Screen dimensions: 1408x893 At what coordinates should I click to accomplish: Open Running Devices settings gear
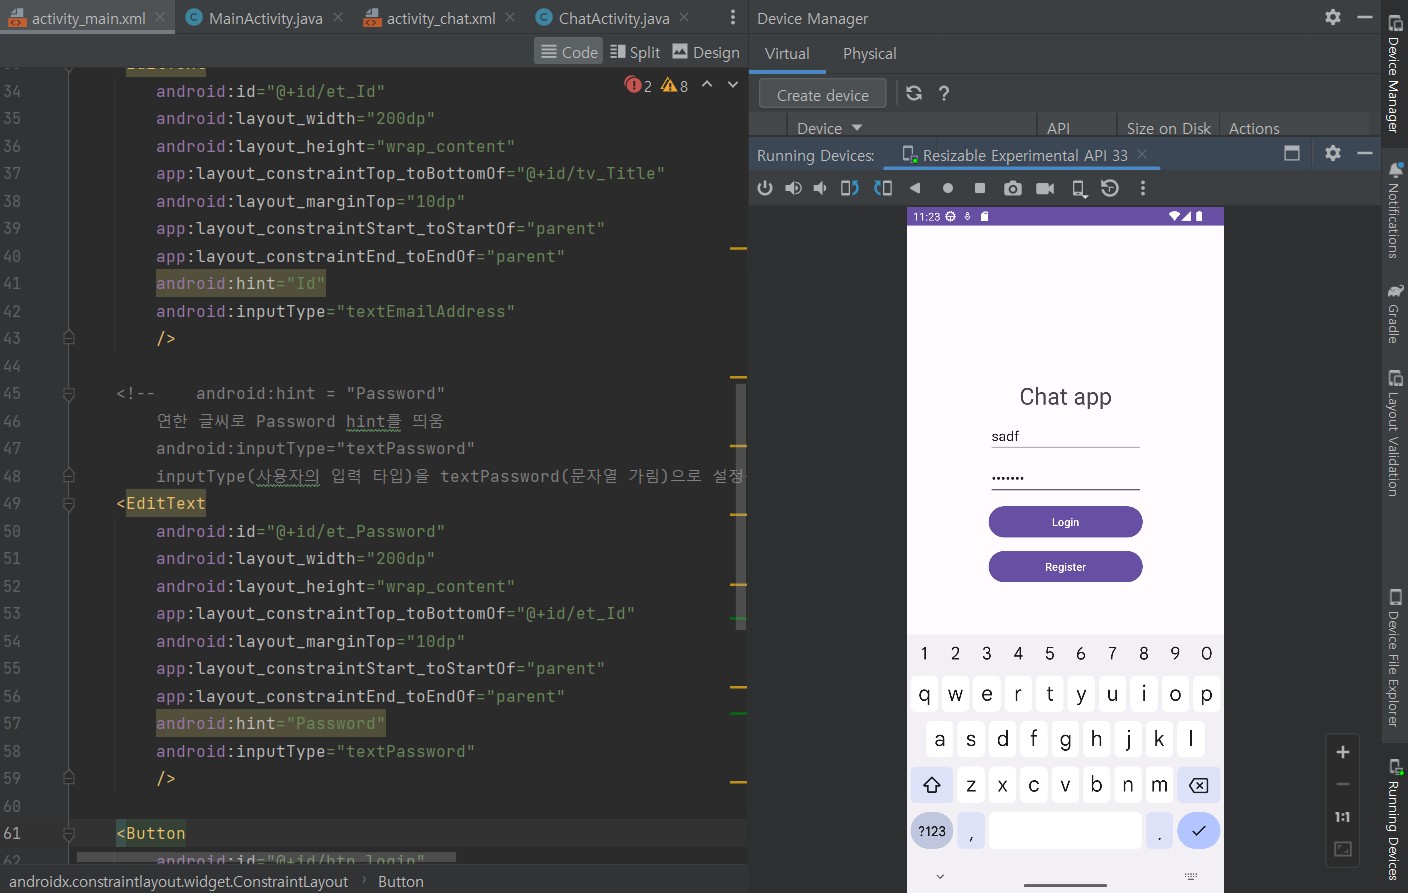point(1333,153)
